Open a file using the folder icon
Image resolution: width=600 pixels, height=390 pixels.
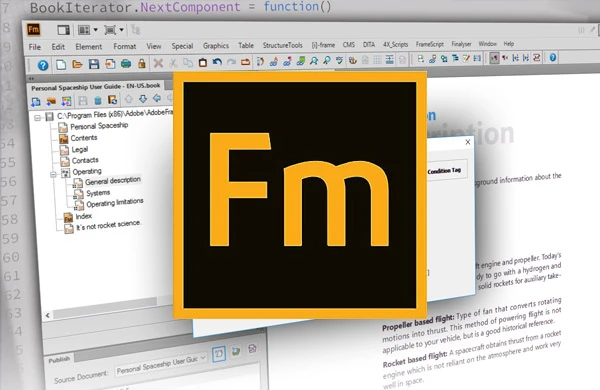[77, 64]
